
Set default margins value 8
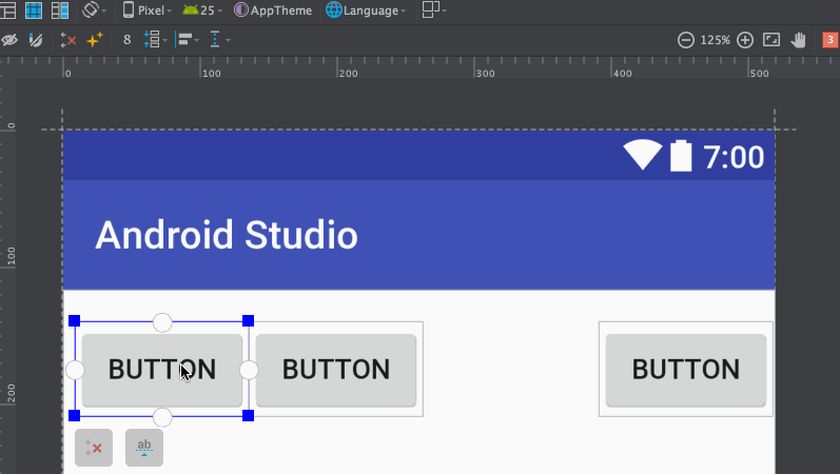point(127,40)
